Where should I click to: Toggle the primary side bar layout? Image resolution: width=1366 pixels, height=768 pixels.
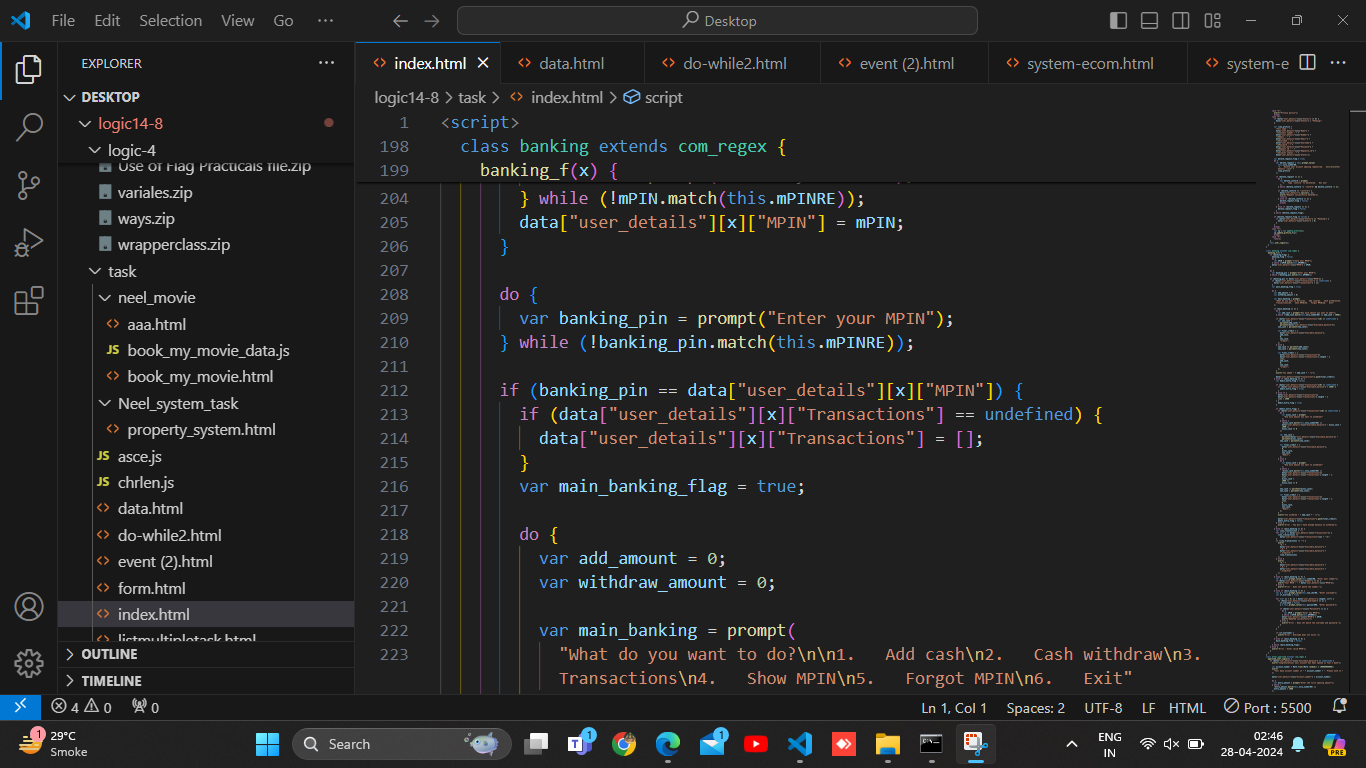click(x=1119, y=21)
